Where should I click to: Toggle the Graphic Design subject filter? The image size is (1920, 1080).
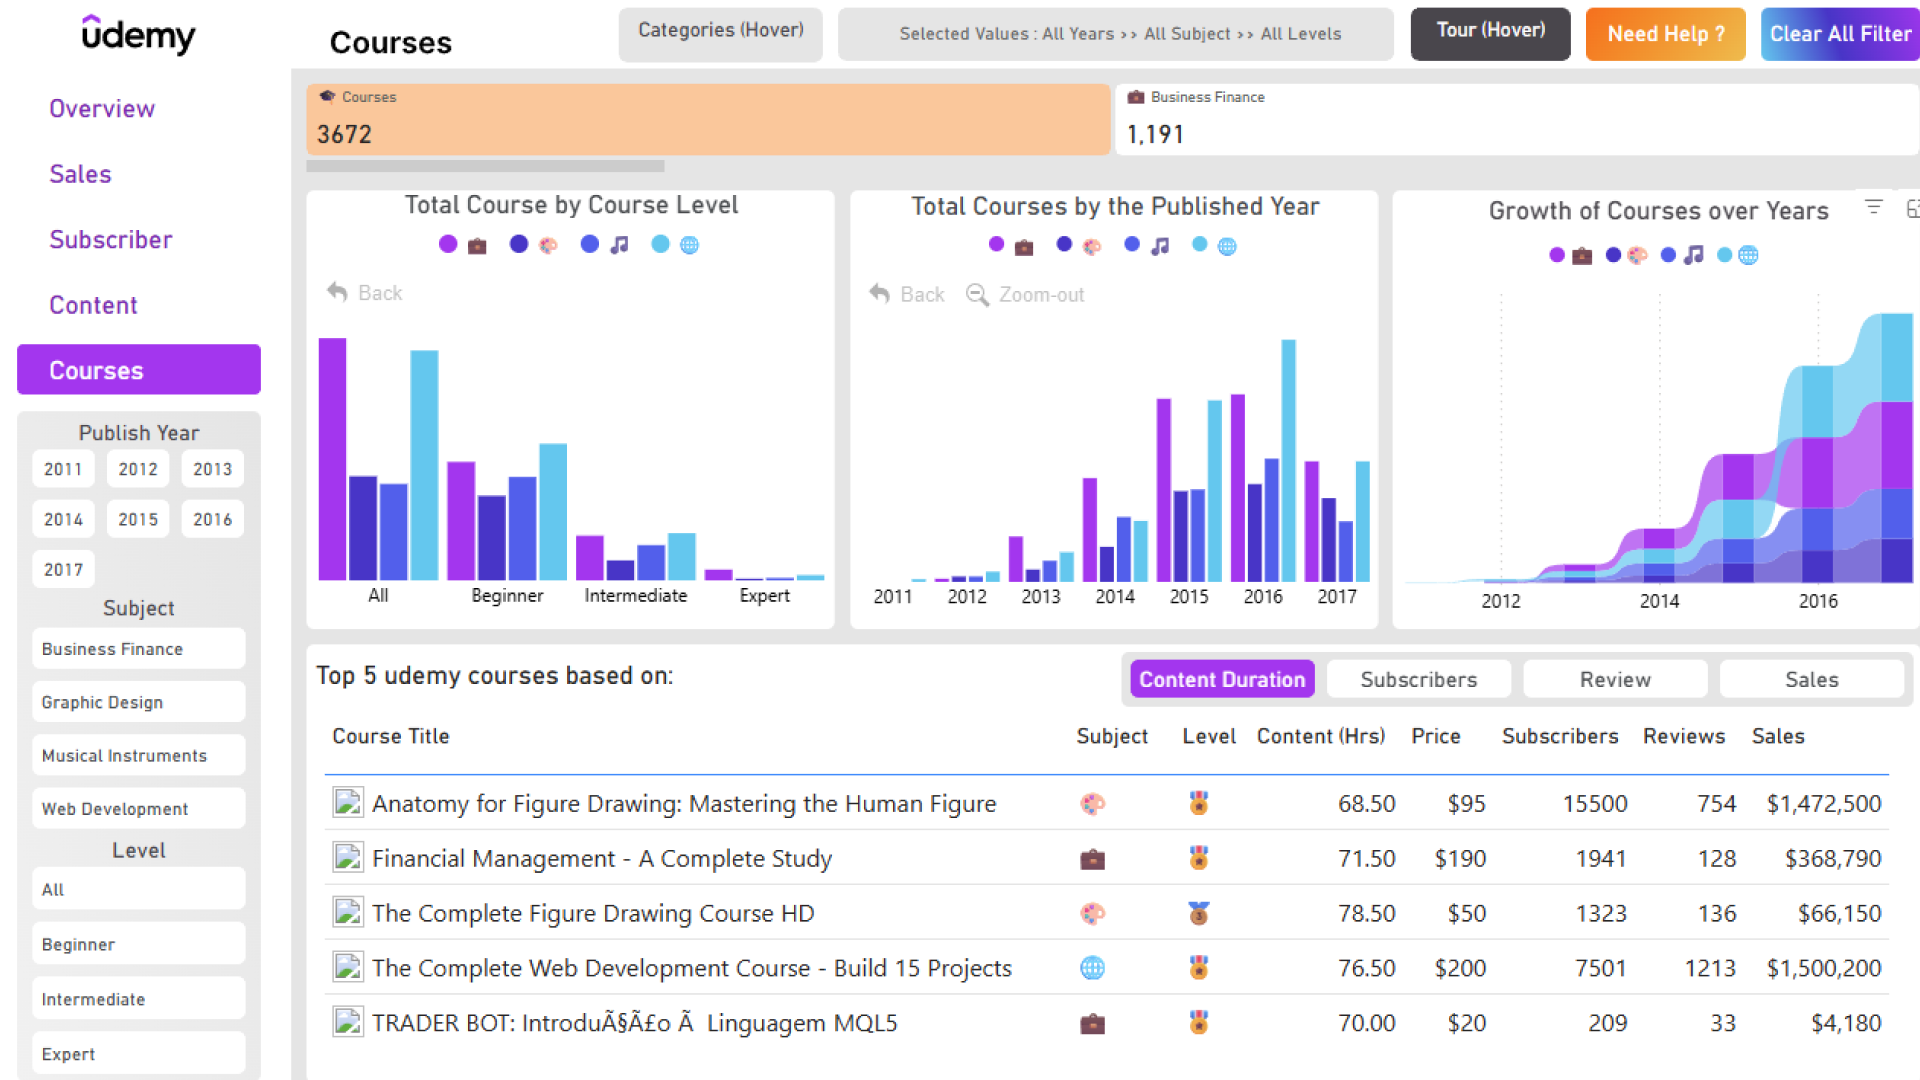point(138,702)
